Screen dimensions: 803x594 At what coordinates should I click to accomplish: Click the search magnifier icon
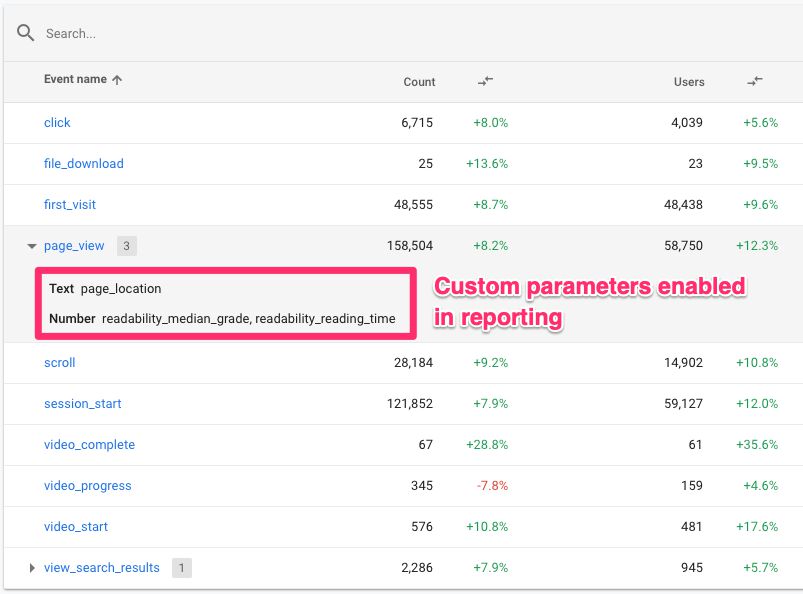[x=25, y=33]
